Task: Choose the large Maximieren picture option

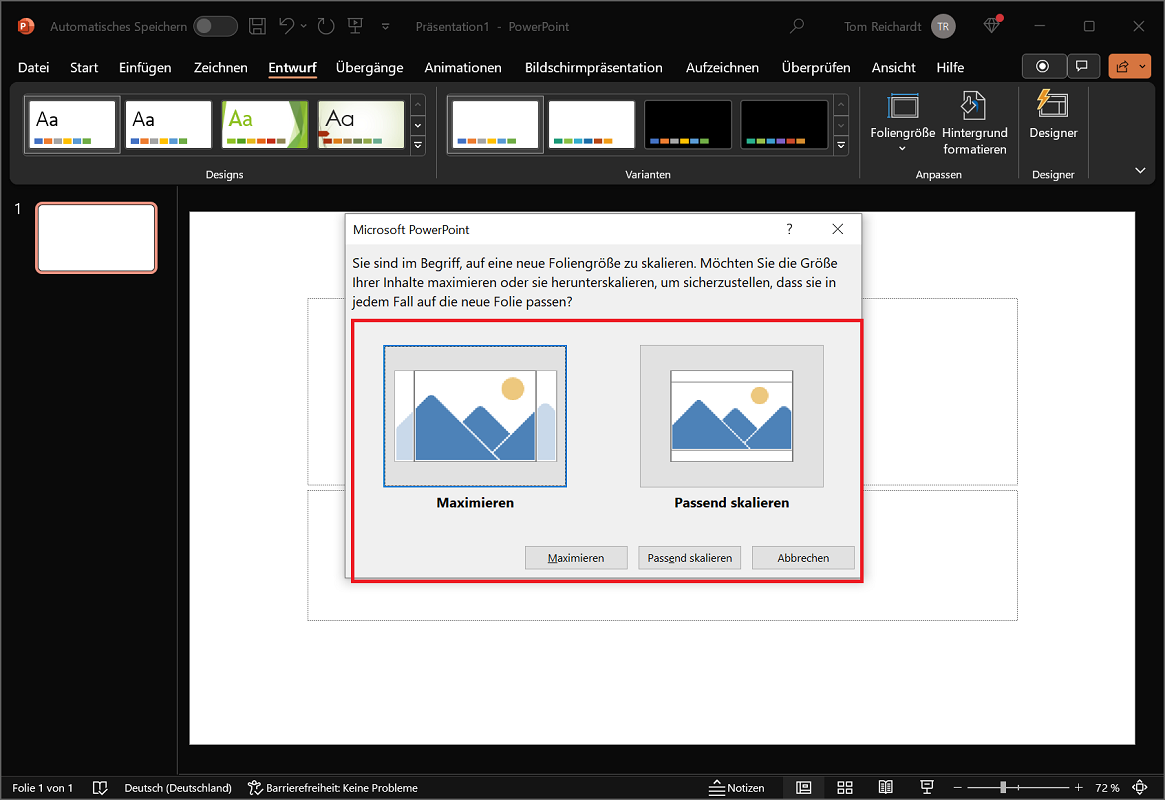Action: (475, 416)
